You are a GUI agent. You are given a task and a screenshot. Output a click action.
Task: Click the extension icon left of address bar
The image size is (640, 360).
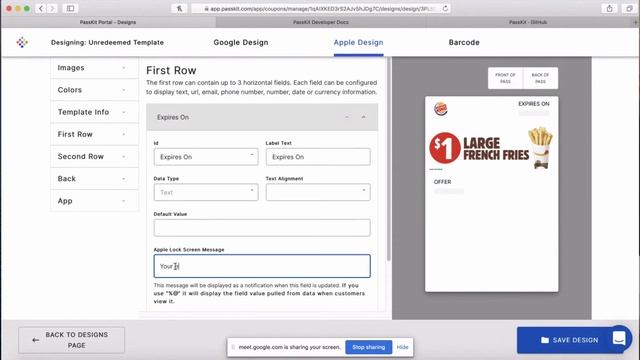[x=179, y=8]
